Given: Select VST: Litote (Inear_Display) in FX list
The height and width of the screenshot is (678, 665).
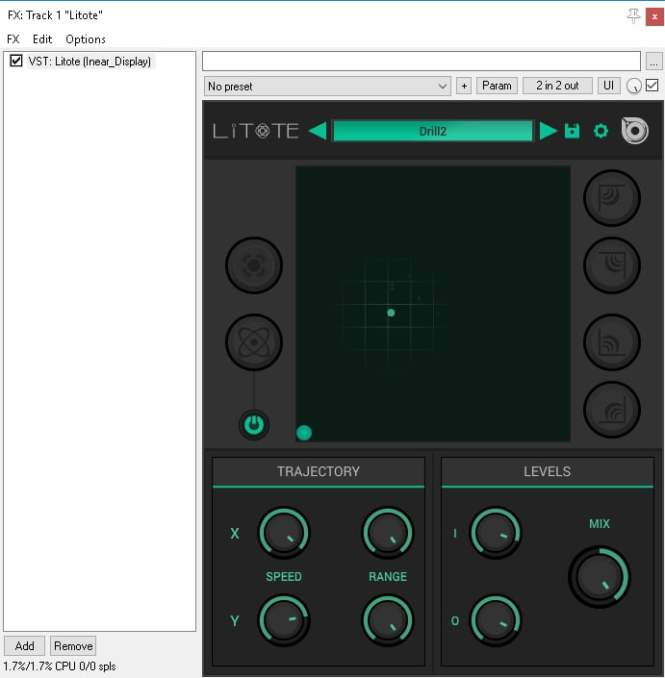Looking at the screenshot, I should [x=90, y=61].
